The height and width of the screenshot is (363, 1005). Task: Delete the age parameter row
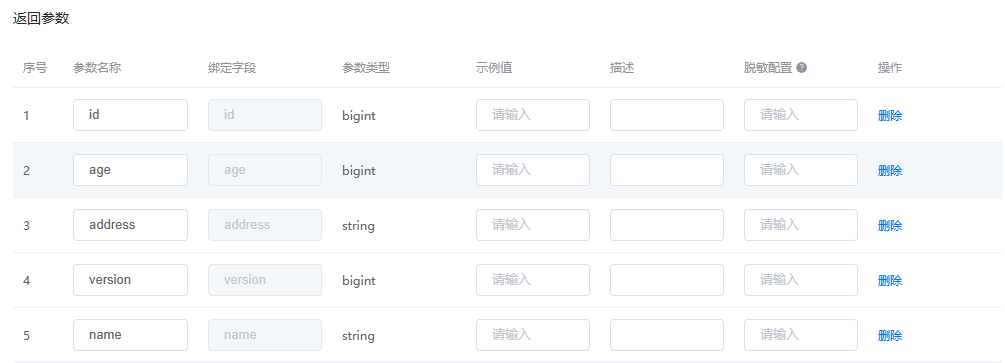pos(890,171)
